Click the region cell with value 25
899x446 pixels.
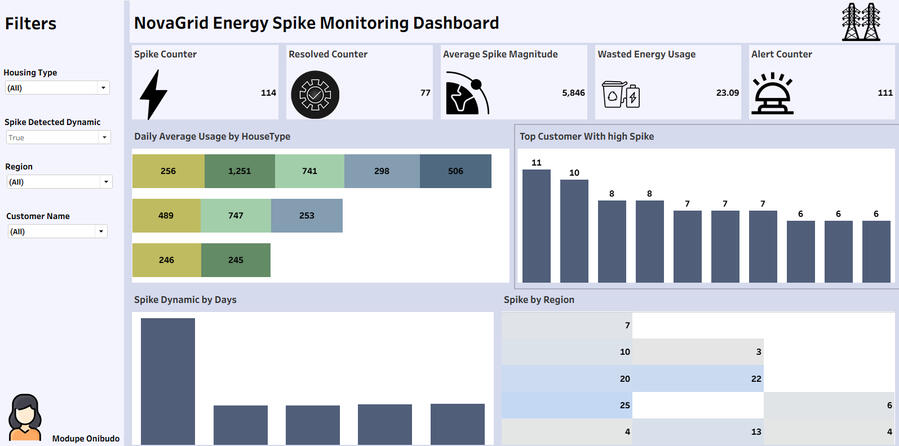point(567,404)
